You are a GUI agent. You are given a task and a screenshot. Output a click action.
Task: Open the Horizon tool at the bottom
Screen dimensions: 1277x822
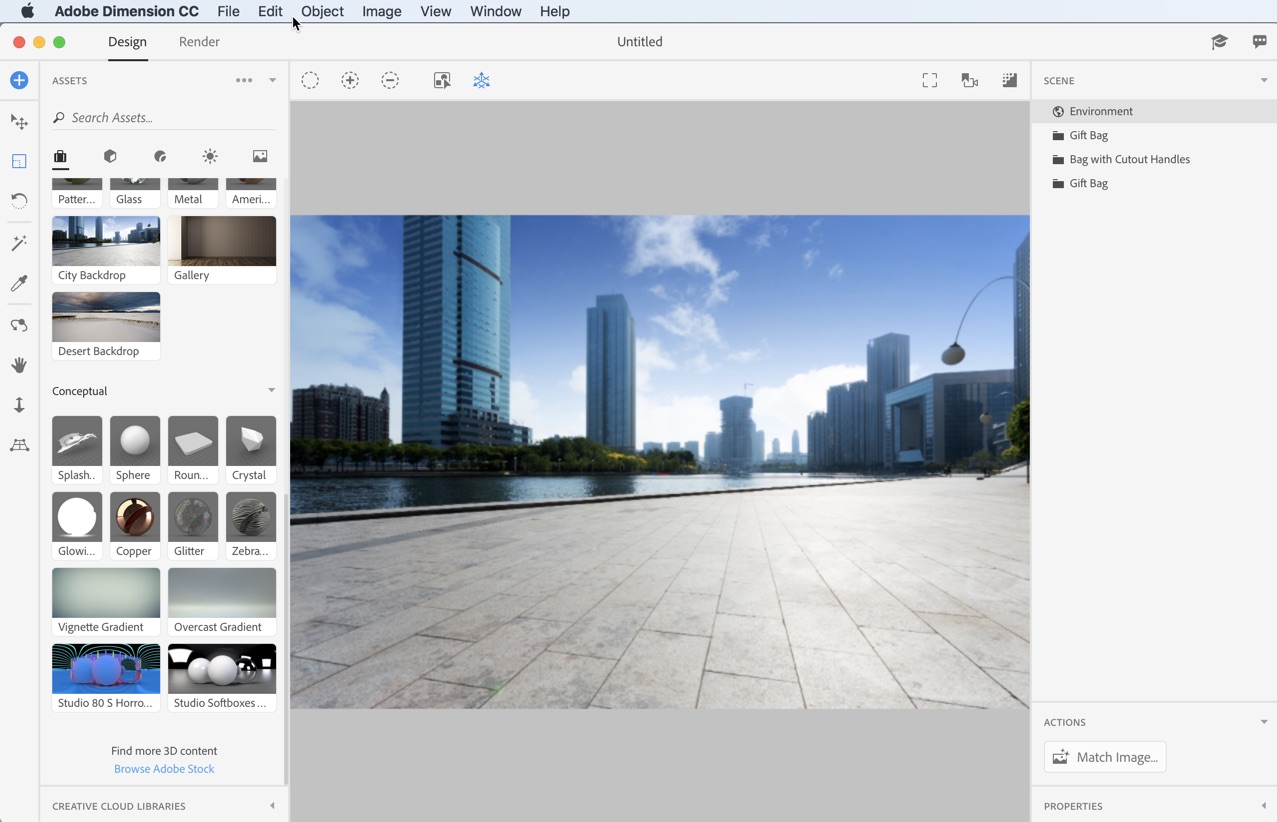(18, 445)
